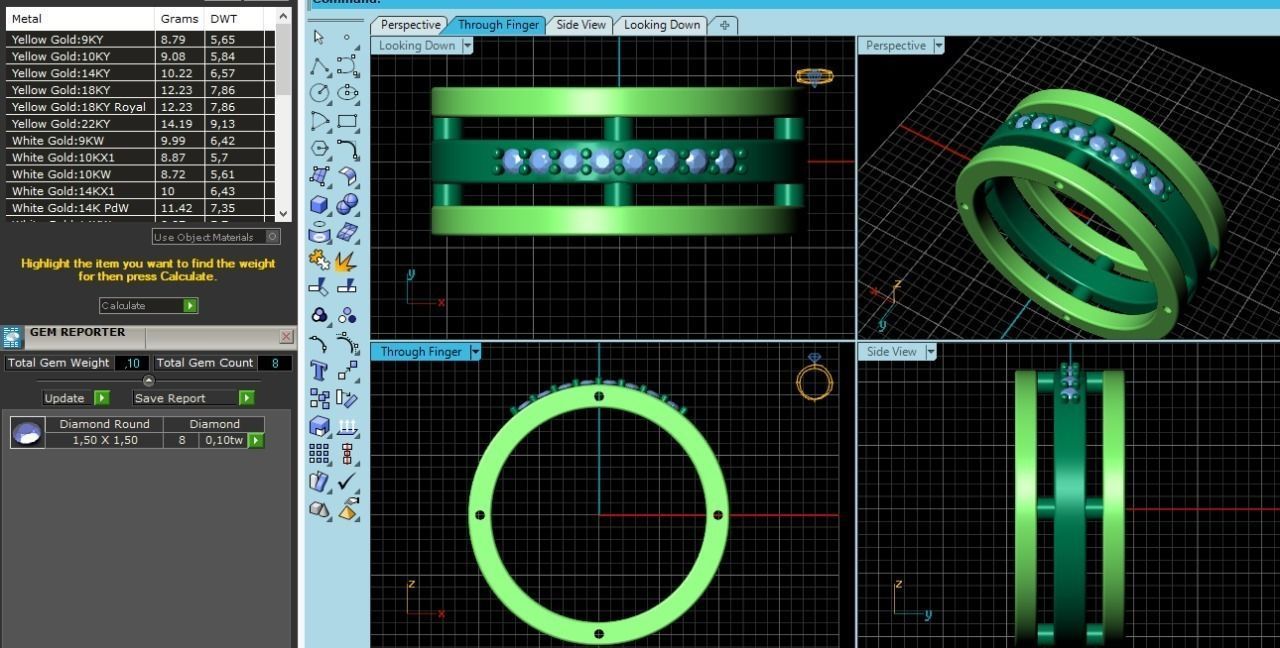Click the DWT column header
This screenshot has height=648, width=1280.
(235, 18)
